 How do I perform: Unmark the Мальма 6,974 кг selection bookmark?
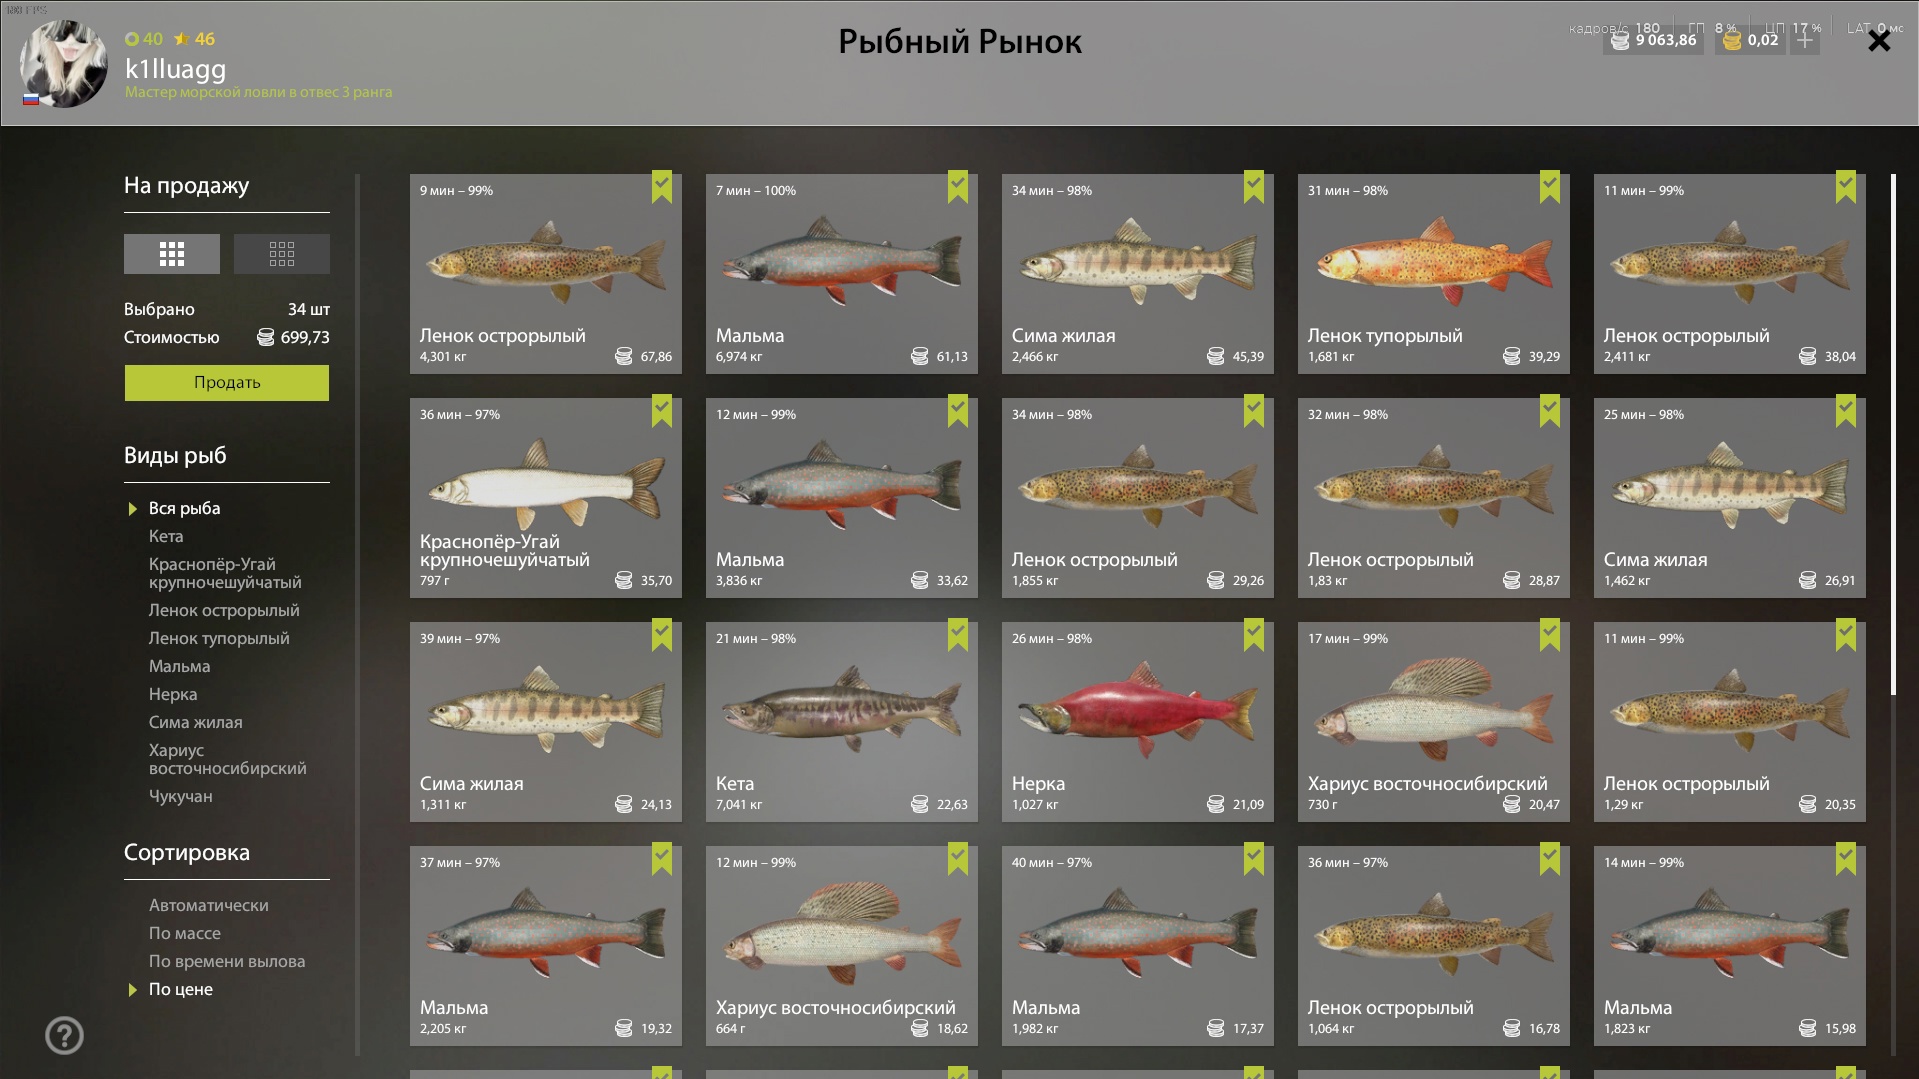(x=958, y=186)
